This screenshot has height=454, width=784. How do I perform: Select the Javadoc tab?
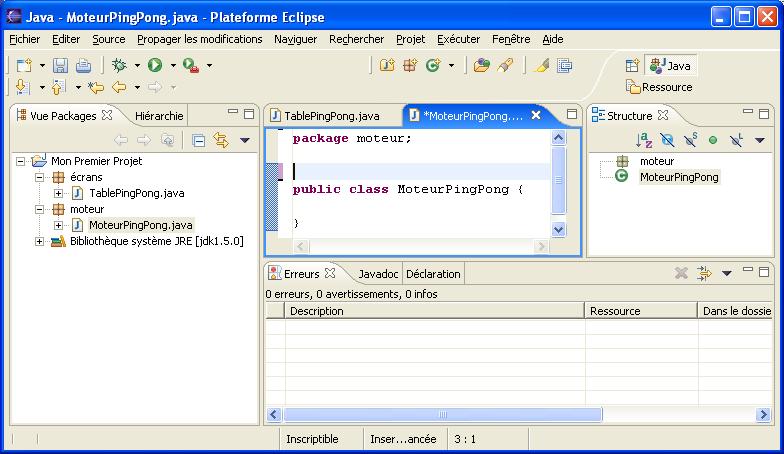(378, 273)
